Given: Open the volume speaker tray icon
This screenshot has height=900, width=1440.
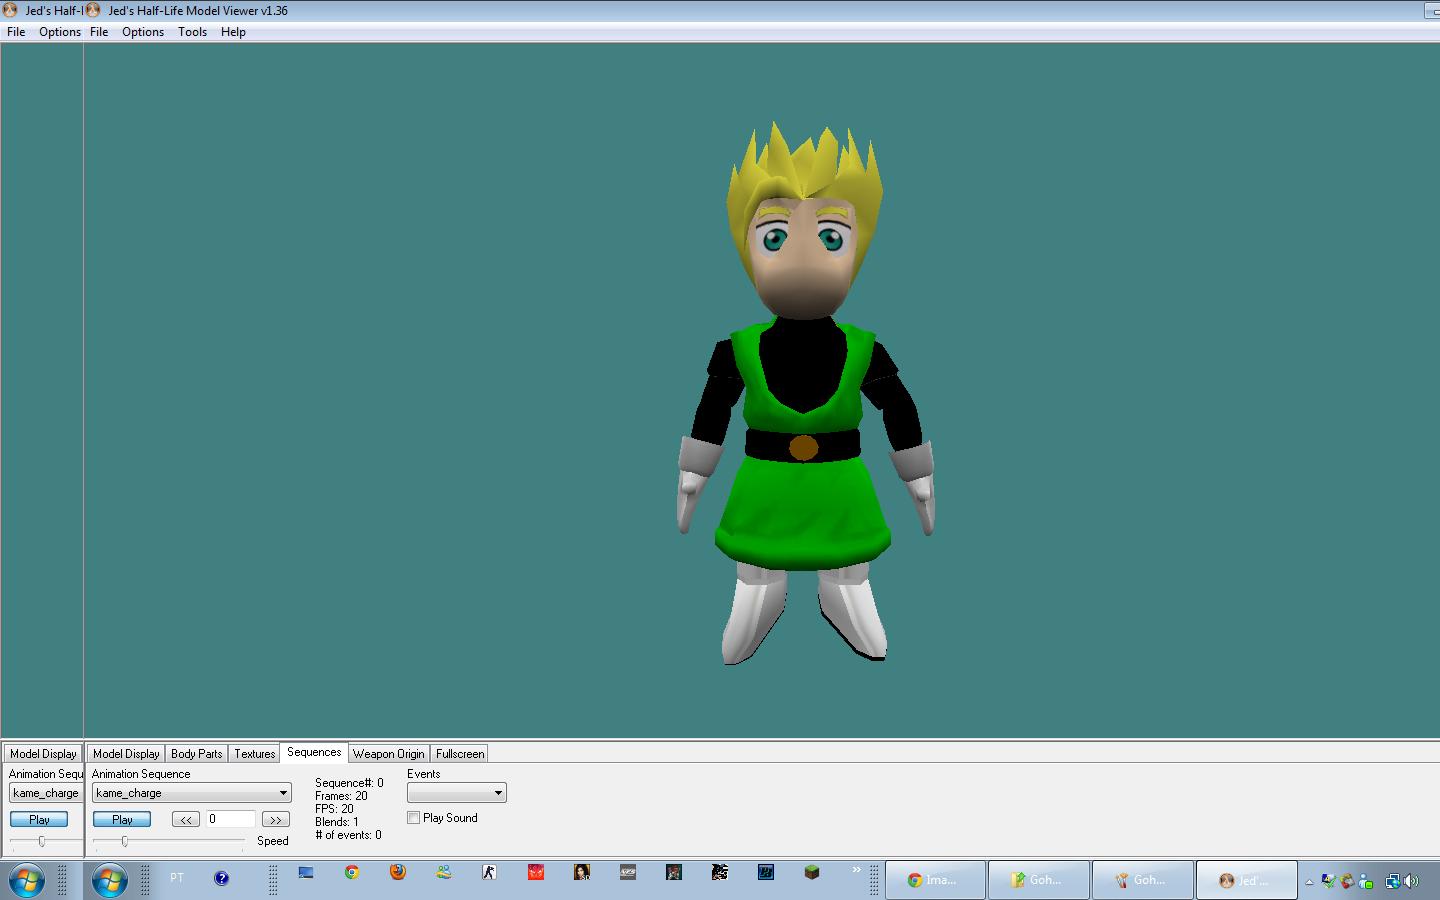Looking at the screenshot, I should pyautogui.click(x=1411, y=881).
